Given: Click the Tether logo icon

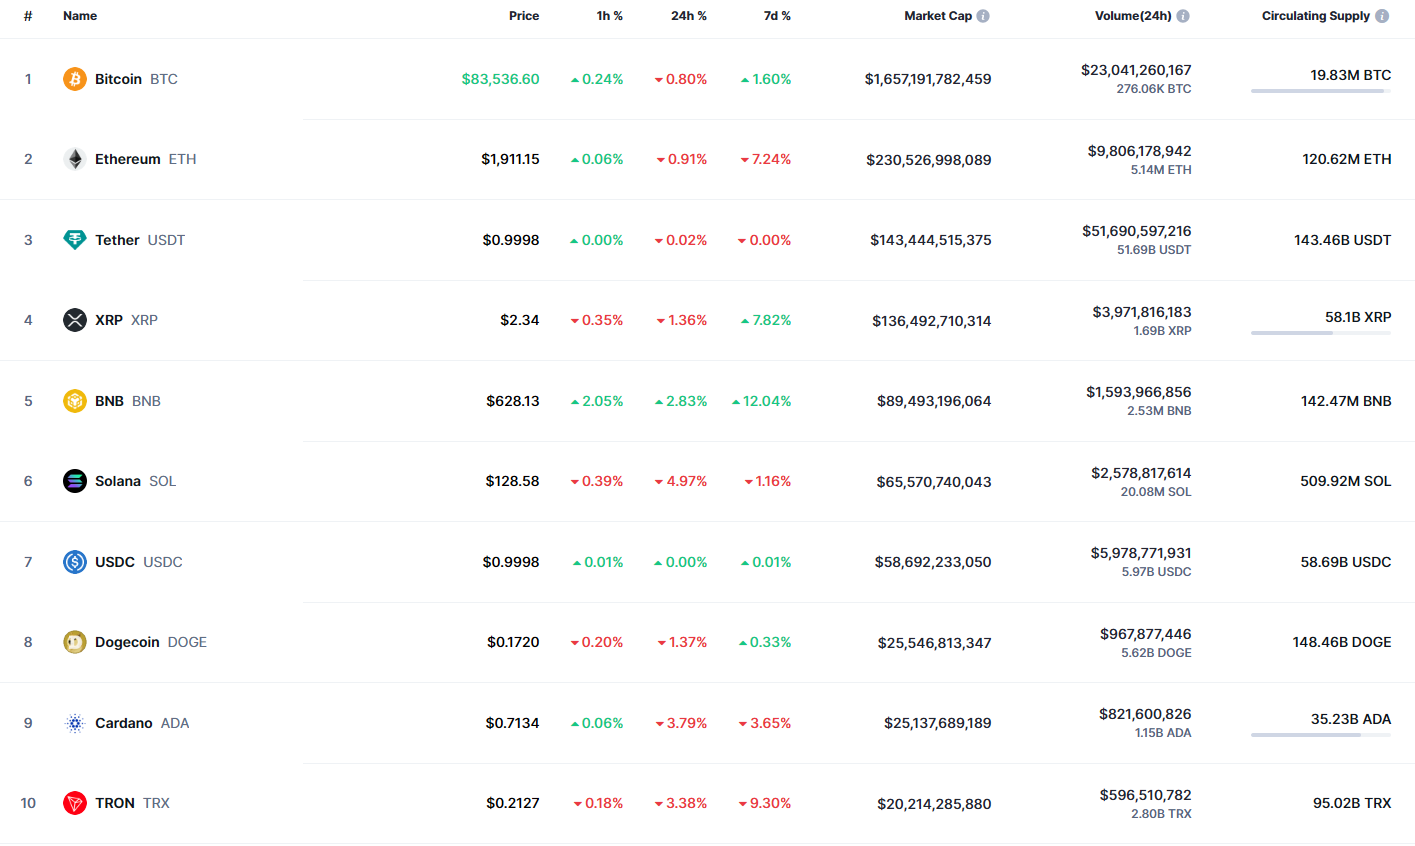Looking at the screenshot, I should click(x=75, y=240).
